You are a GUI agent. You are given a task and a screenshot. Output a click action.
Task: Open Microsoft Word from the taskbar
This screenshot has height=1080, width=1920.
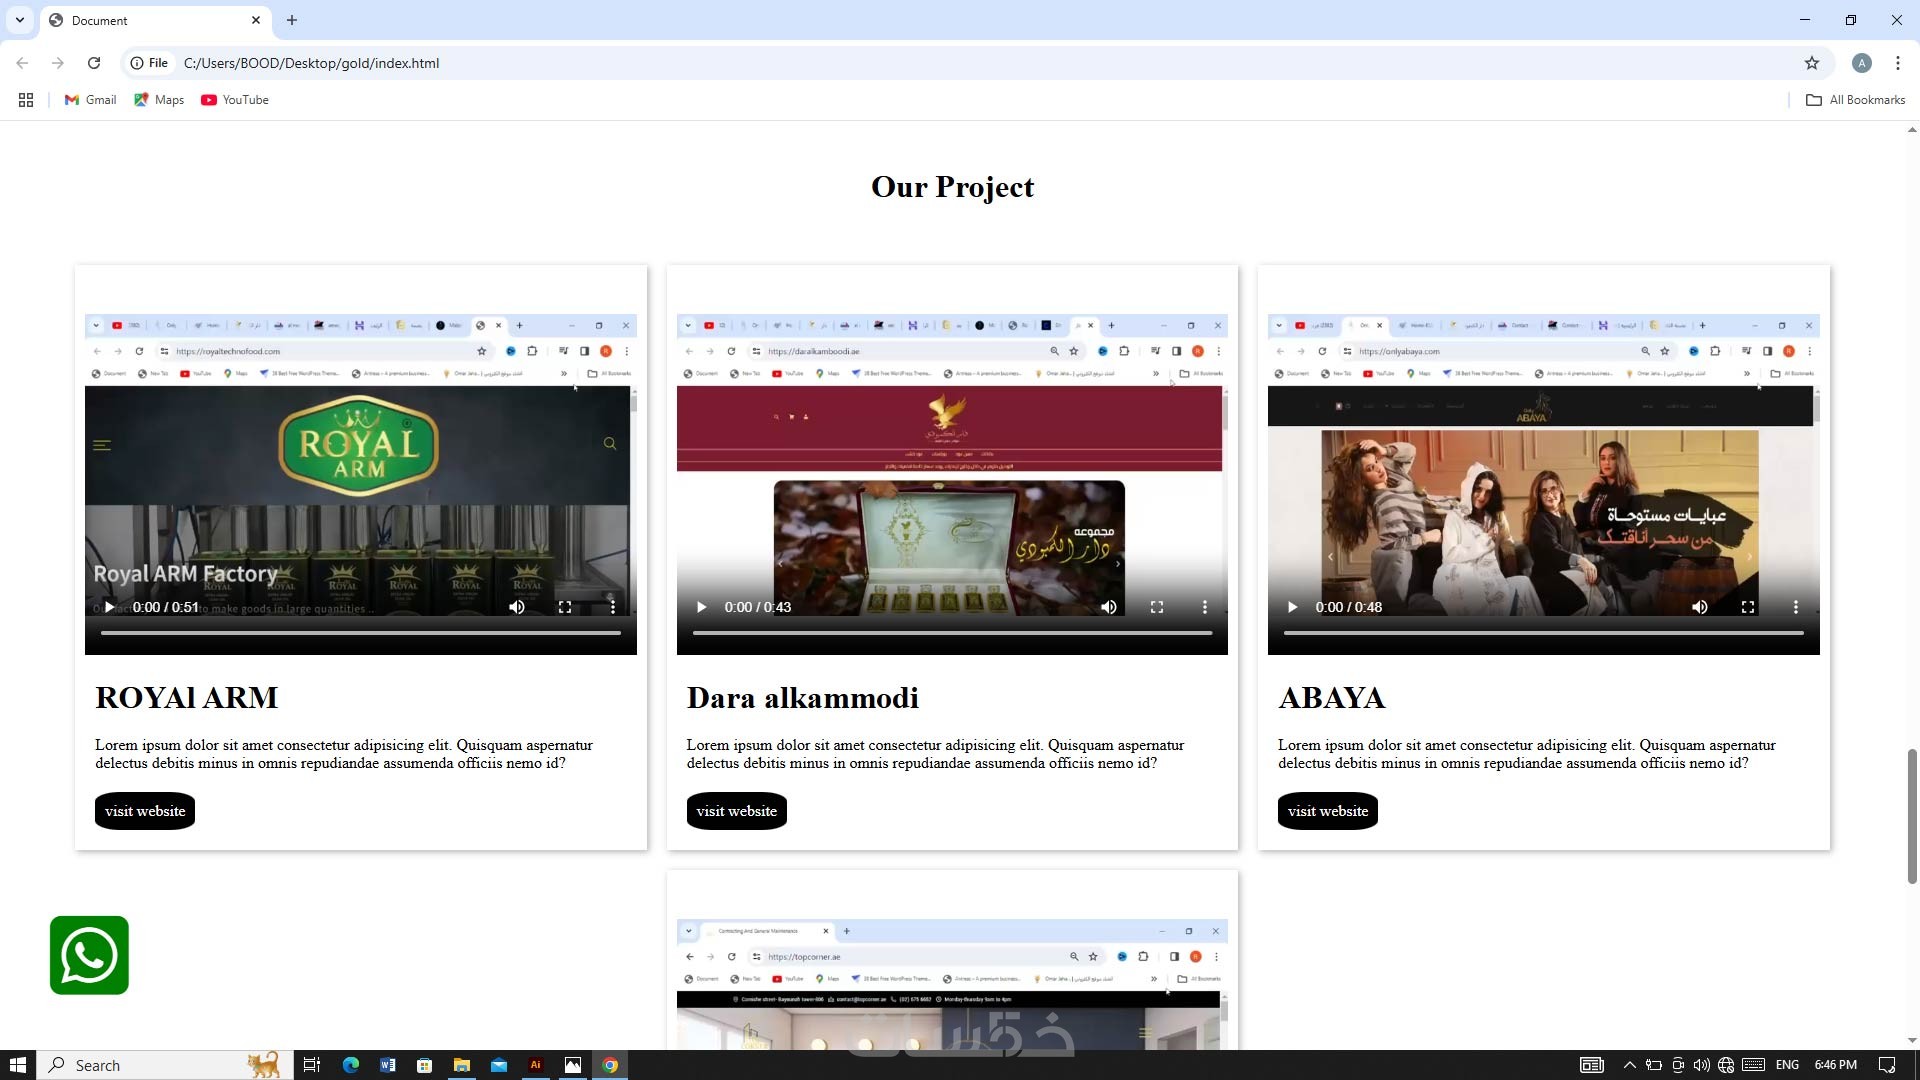[387, 1065]
